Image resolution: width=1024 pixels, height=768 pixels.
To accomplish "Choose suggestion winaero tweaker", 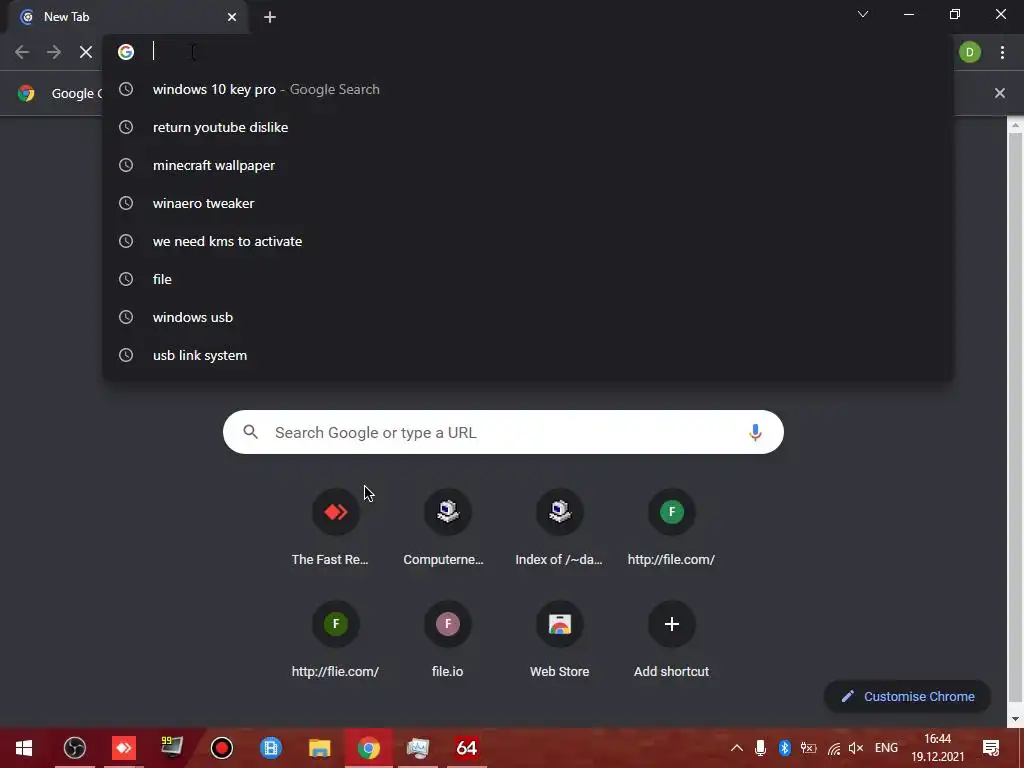I will [527, 203].
